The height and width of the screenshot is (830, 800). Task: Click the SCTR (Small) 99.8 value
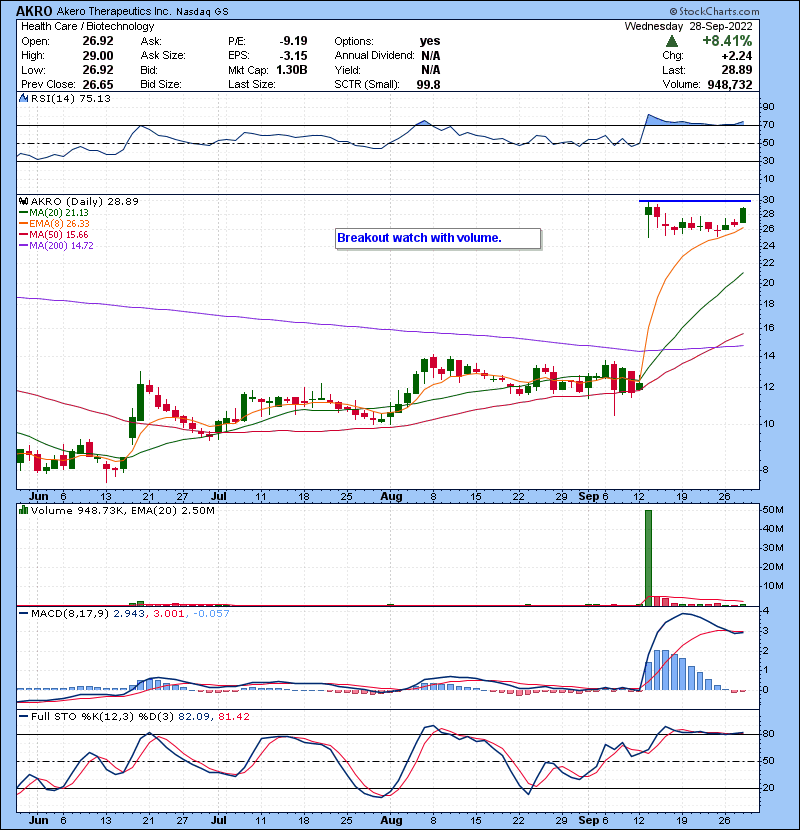[x=428, y=84]
